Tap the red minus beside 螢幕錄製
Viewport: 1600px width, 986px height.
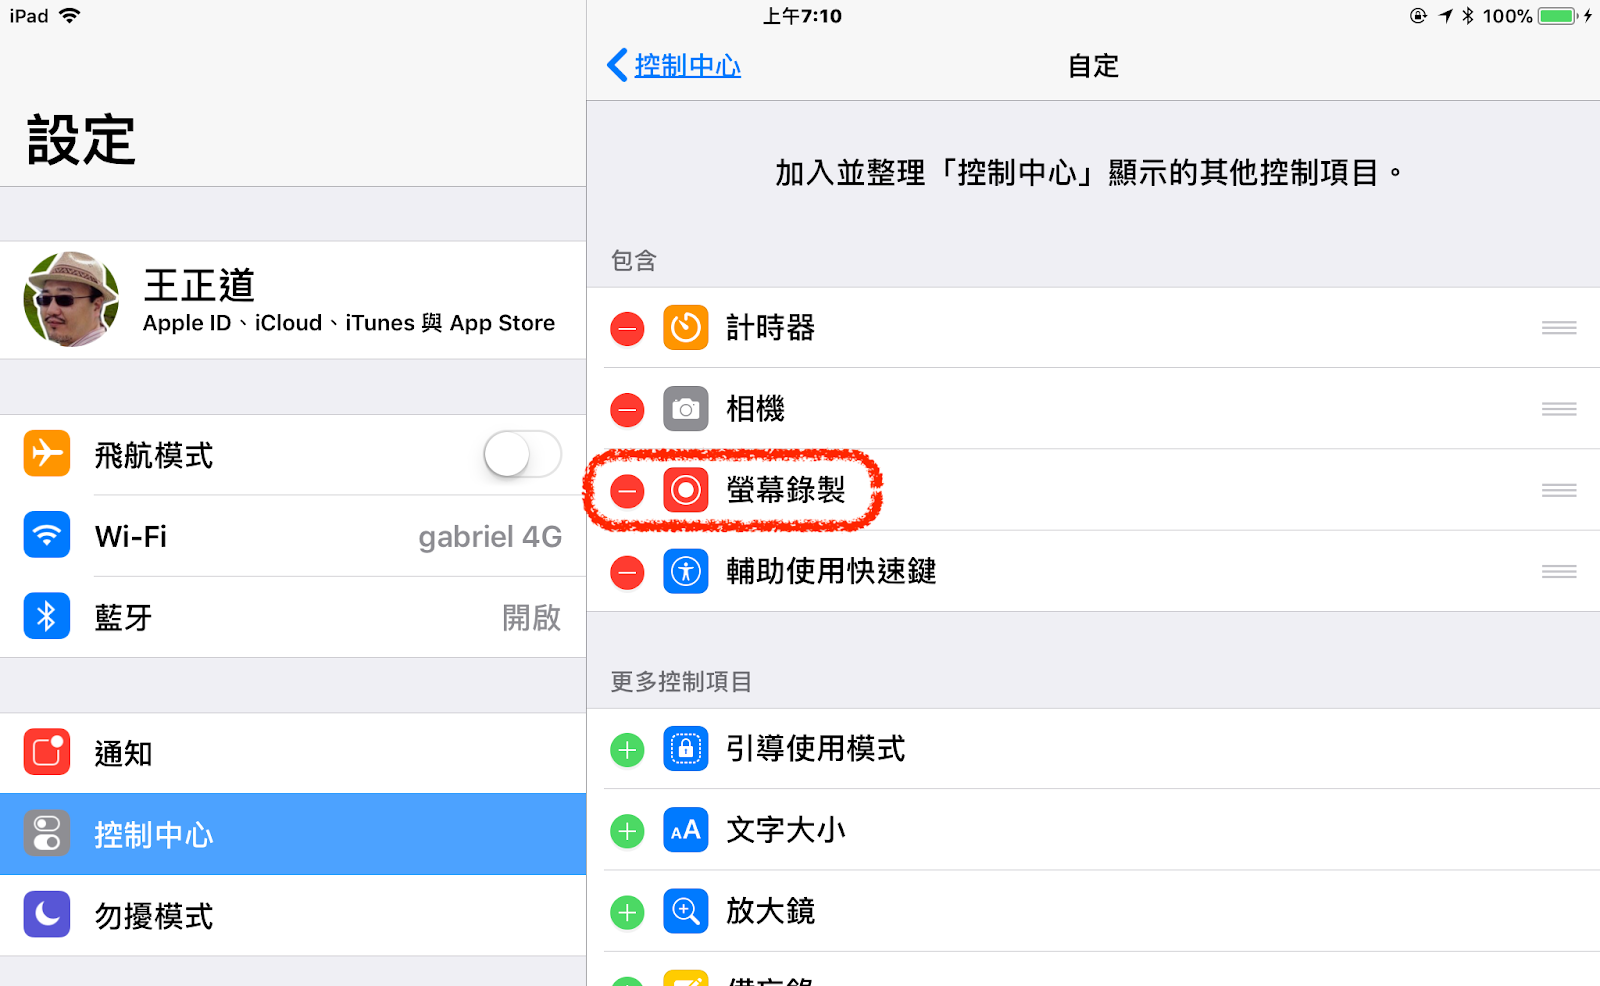click(x=627, y=491)
